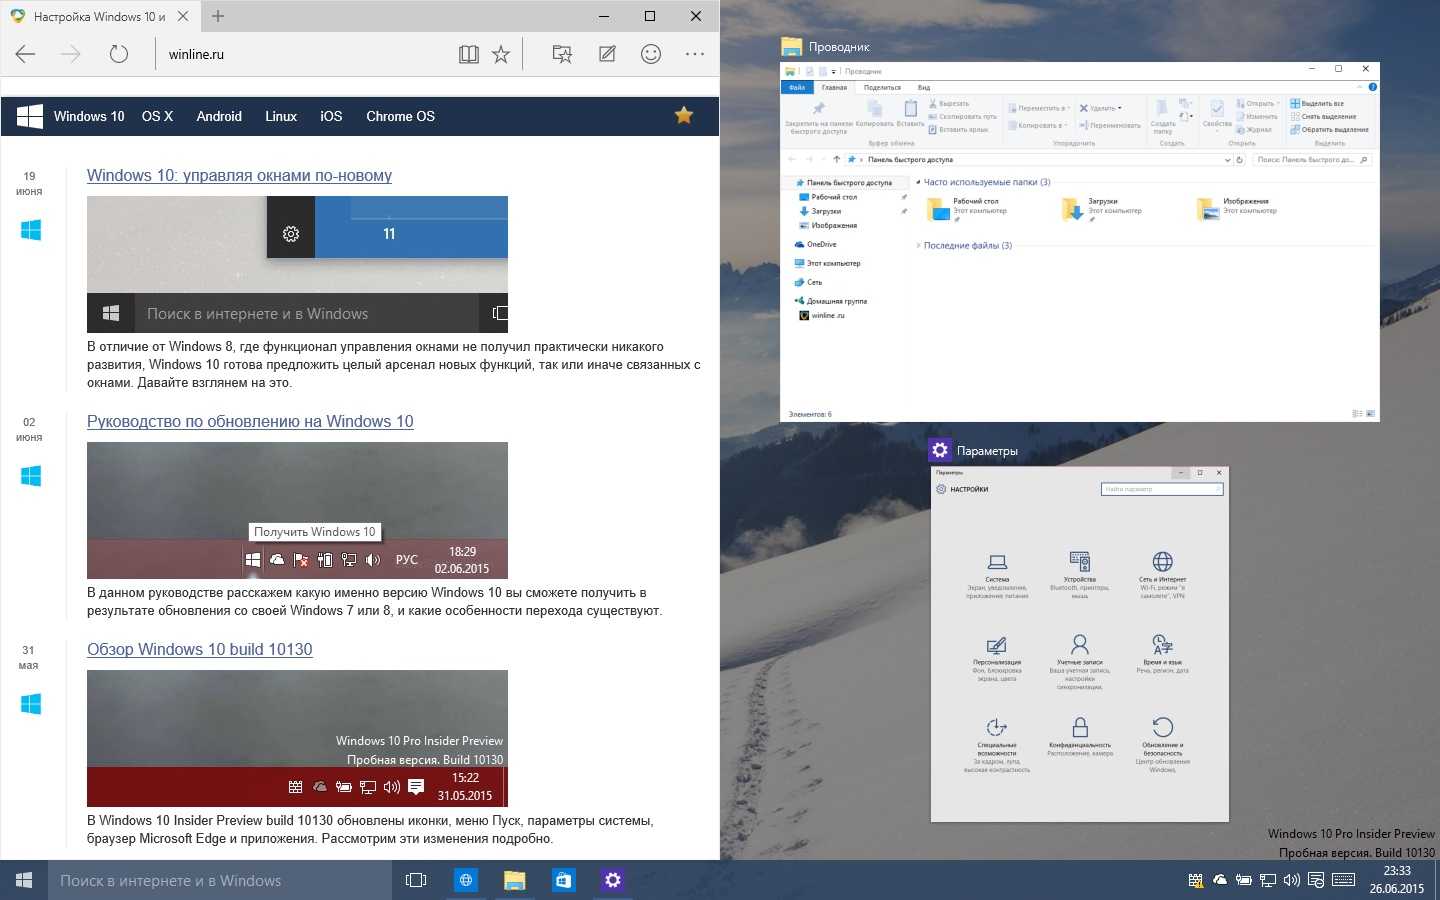Viewport: 1440px width, 900px height.
Task: Expand Проводник address bar history dropdown
Action: tap(1227, 159)
